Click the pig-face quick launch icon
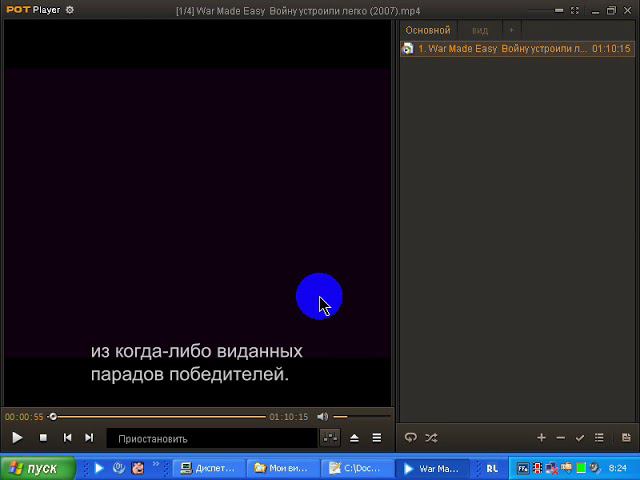 (x=138, y=468)
